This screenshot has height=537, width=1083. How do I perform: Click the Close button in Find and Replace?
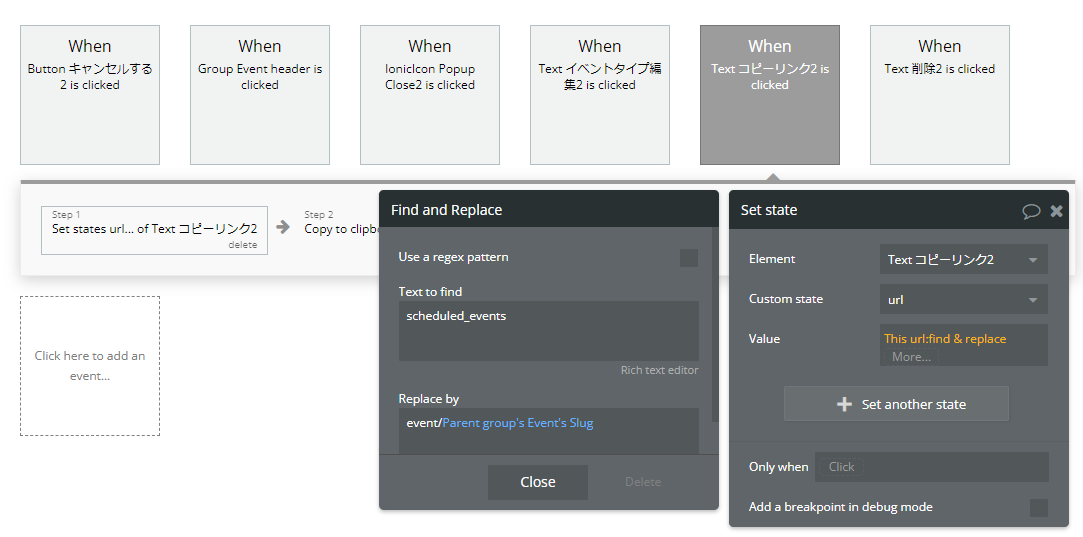tap(537, 482)
